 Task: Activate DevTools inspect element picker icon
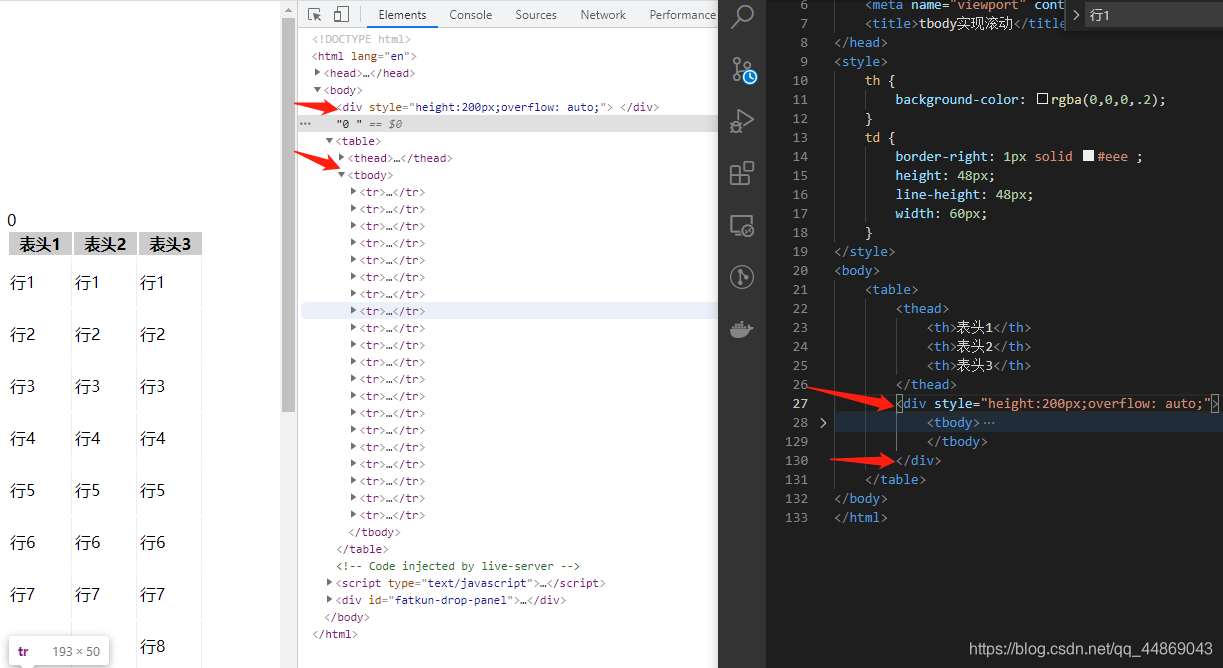coord(315,14)
